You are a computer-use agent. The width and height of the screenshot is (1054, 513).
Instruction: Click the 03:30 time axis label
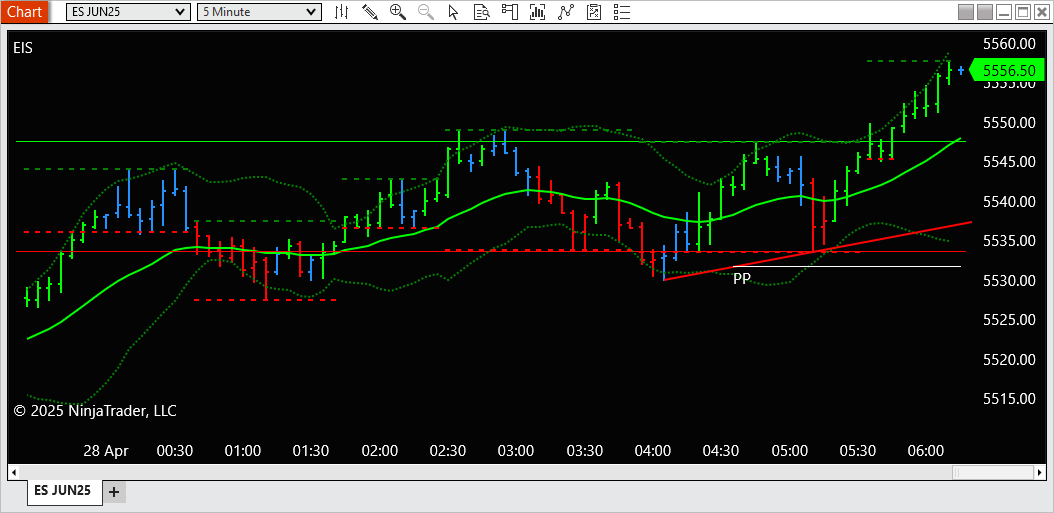pyautogui.click(x=584, y=450)
